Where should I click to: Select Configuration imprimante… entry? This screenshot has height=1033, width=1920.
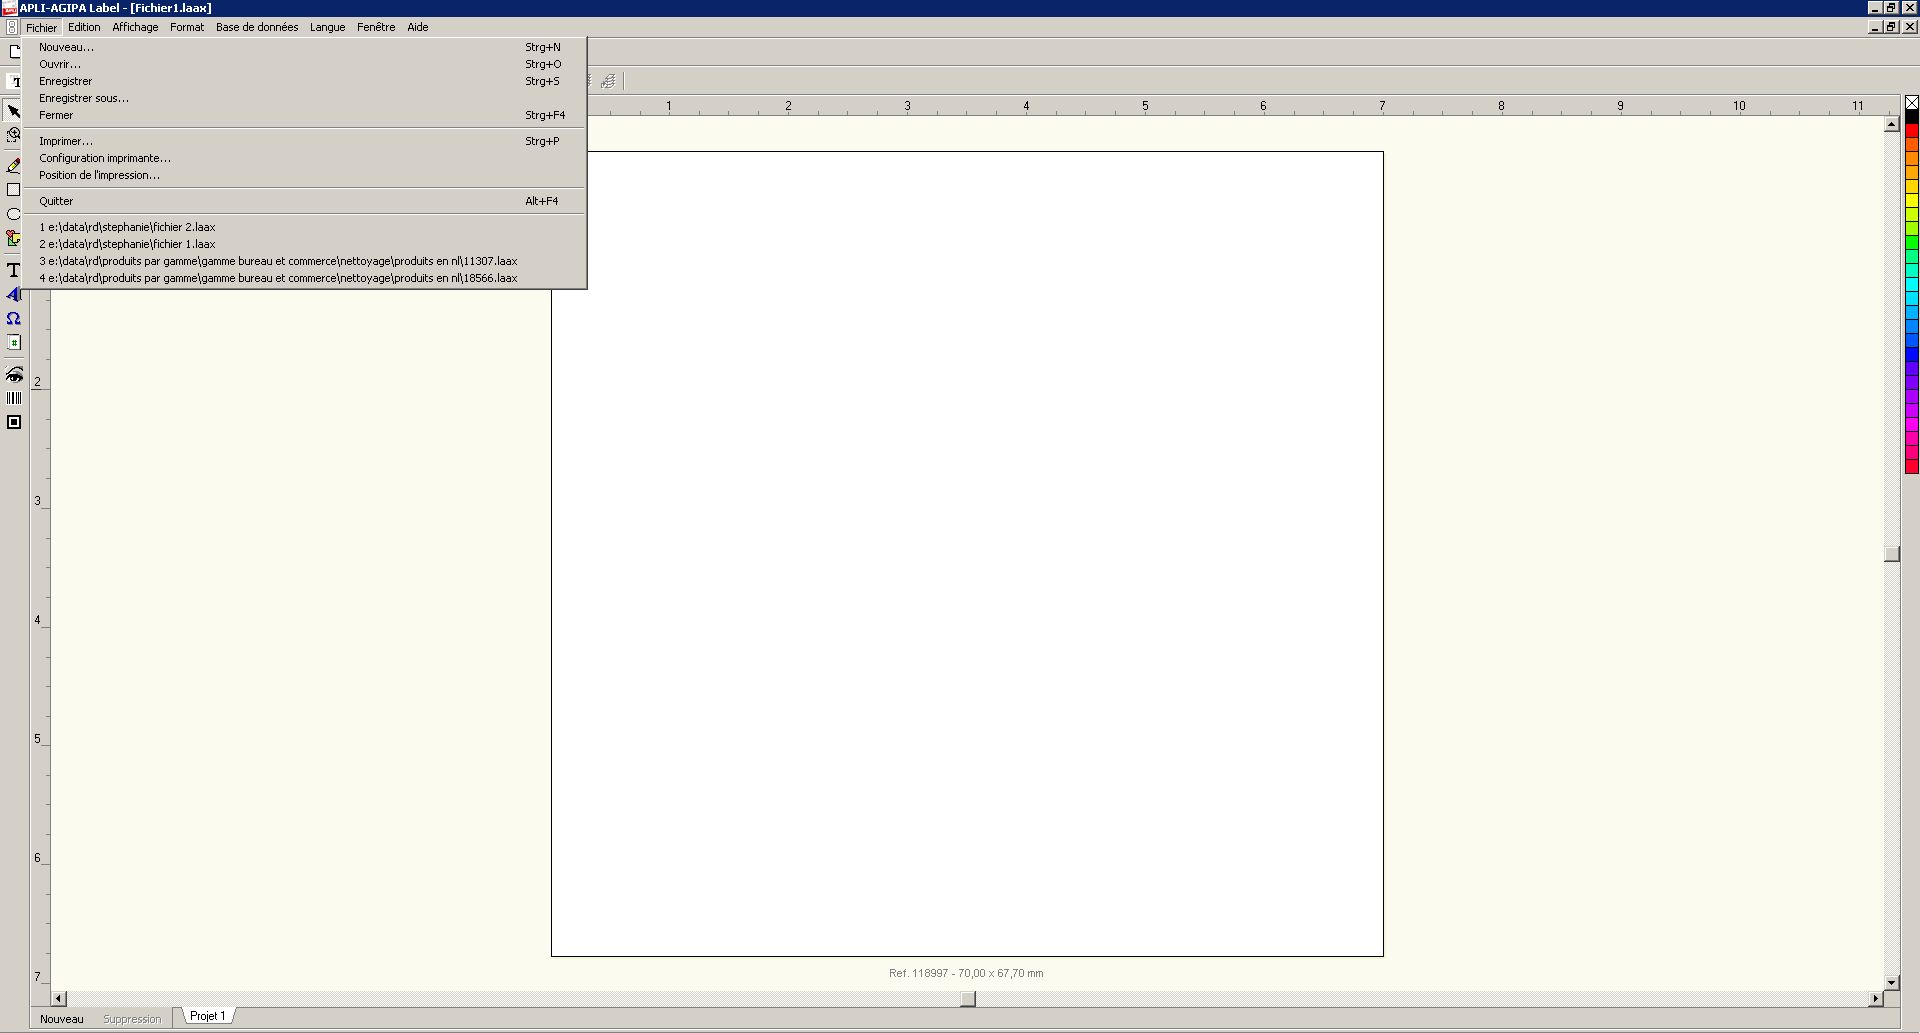(x=105, y=158)
